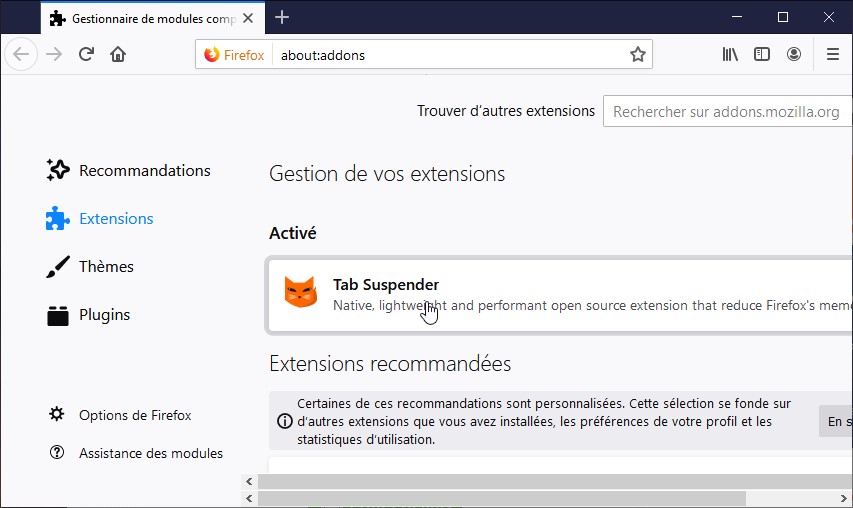This screenshot has width=853, height=508.
Task: Click the addons.mozilla.org search field
Action: pos(726,112)
